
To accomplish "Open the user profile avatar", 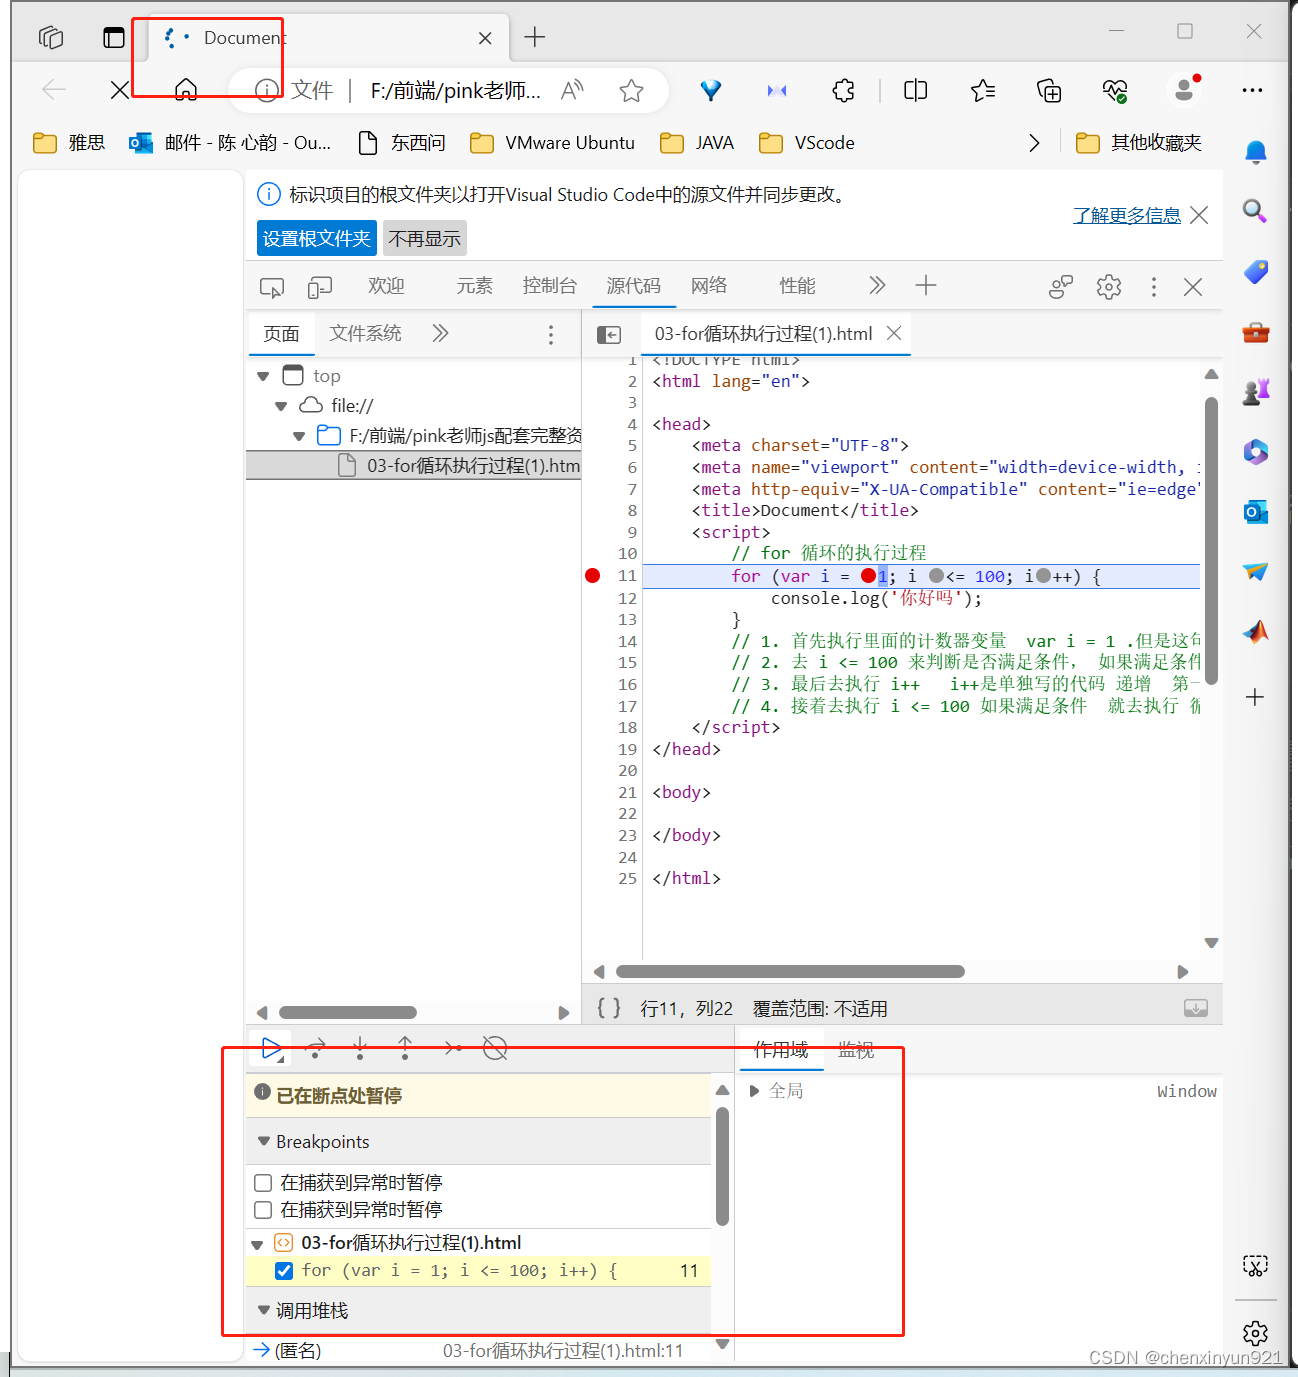I will tap(1184, 90).
